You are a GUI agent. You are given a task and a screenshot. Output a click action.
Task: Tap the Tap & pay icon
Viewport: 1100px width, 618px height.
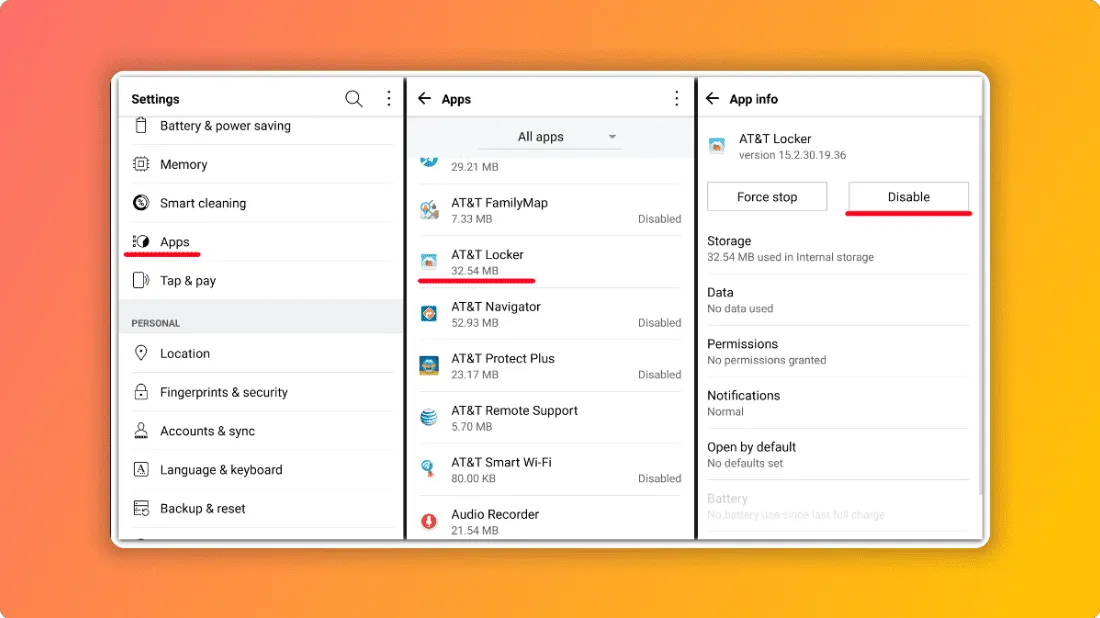[141, 280]
